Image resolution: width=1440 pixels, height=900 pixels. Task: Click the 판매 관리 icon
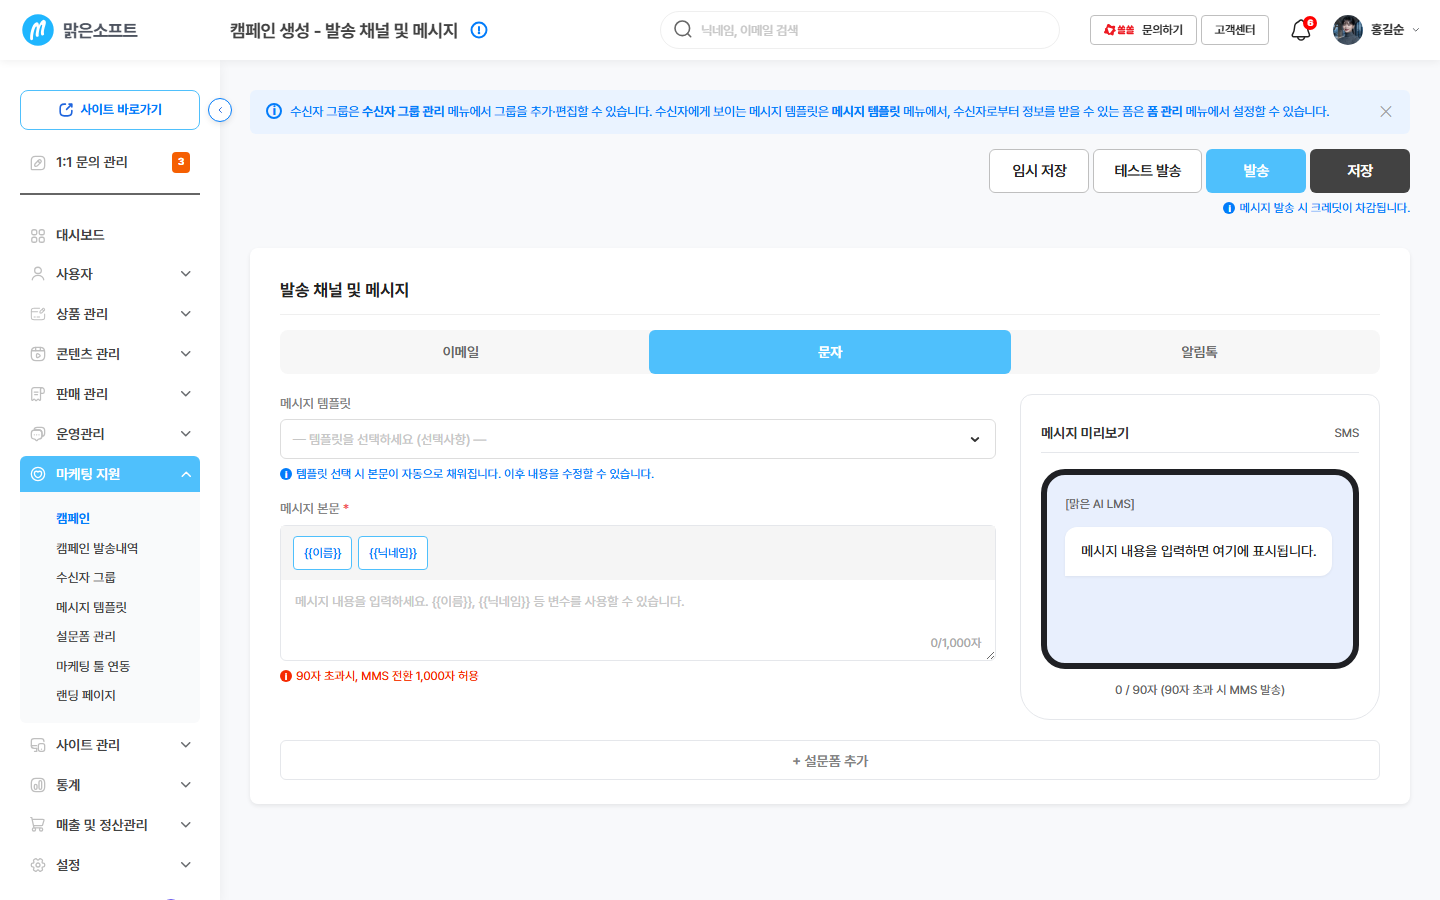38,394
